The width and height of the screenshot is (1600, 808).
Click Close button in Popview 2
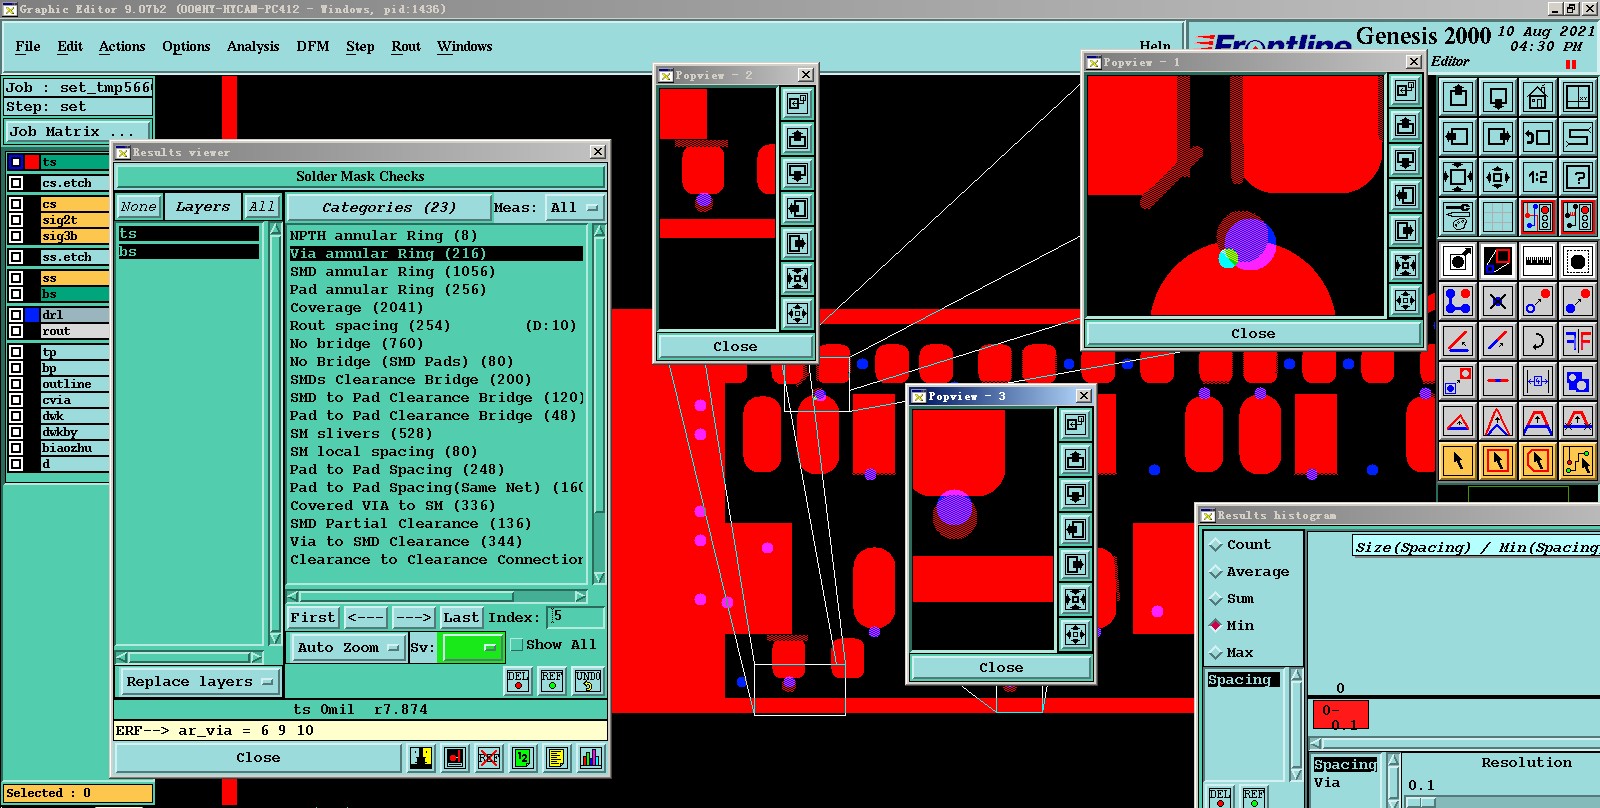pyautogui.click(x=735, y=346)
